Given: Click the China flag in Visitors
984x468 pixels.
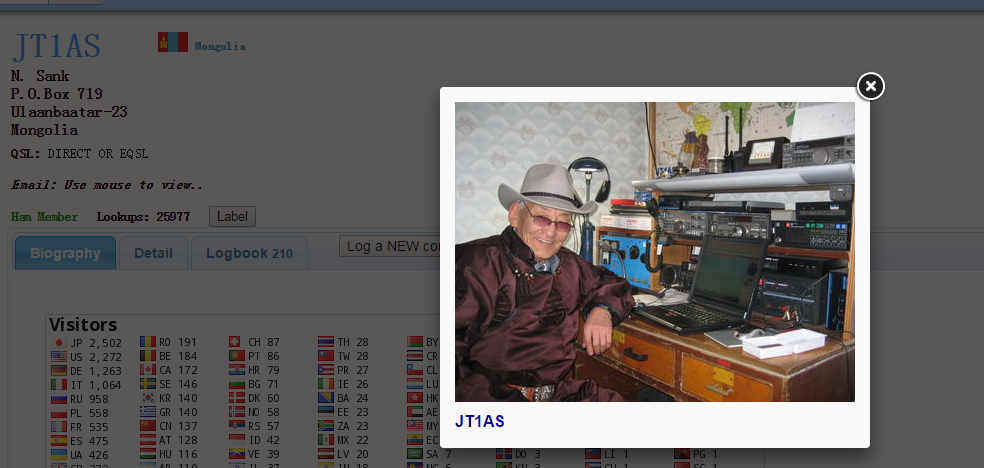Looking at the screenshot, I should coord(147,426).
